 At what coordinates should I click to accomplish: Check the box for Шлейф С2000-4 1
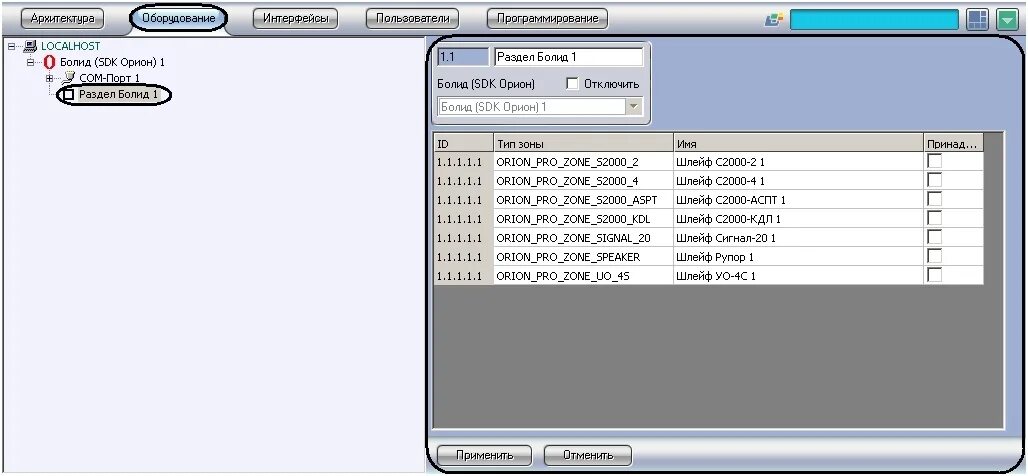click(x=934, y=180)
